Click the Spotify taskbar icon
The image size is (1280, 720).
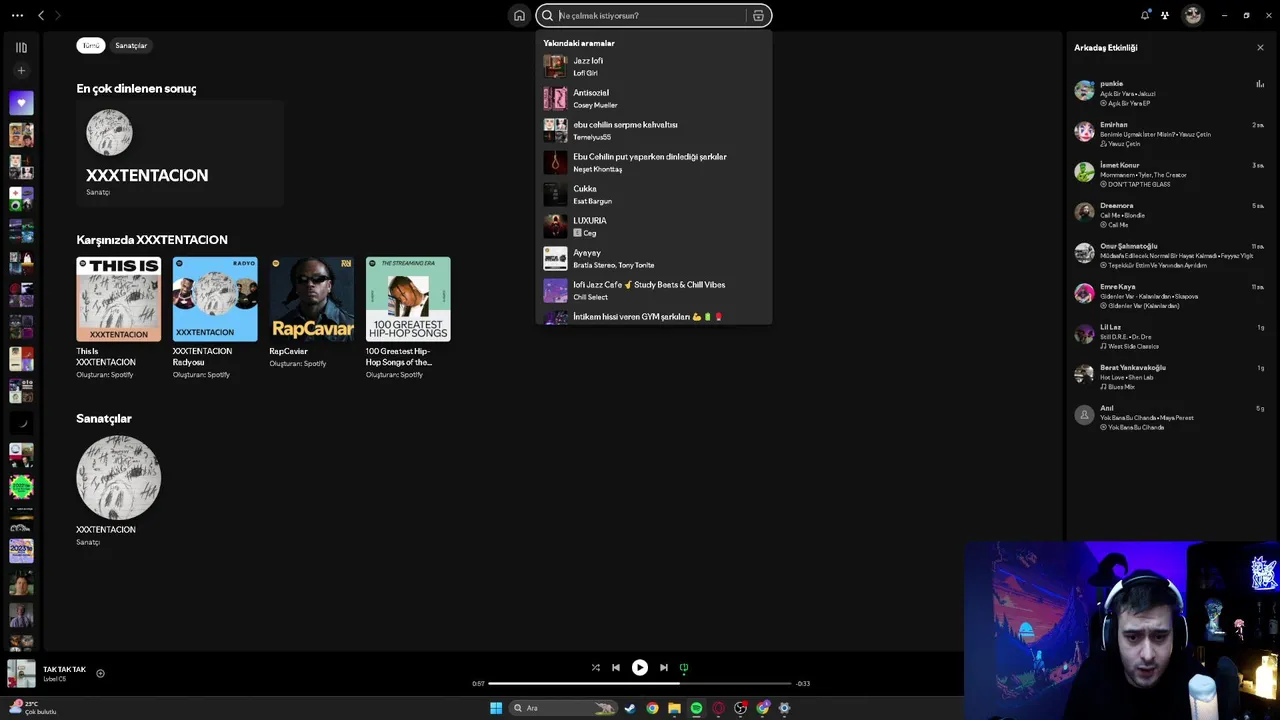[696, 708]
